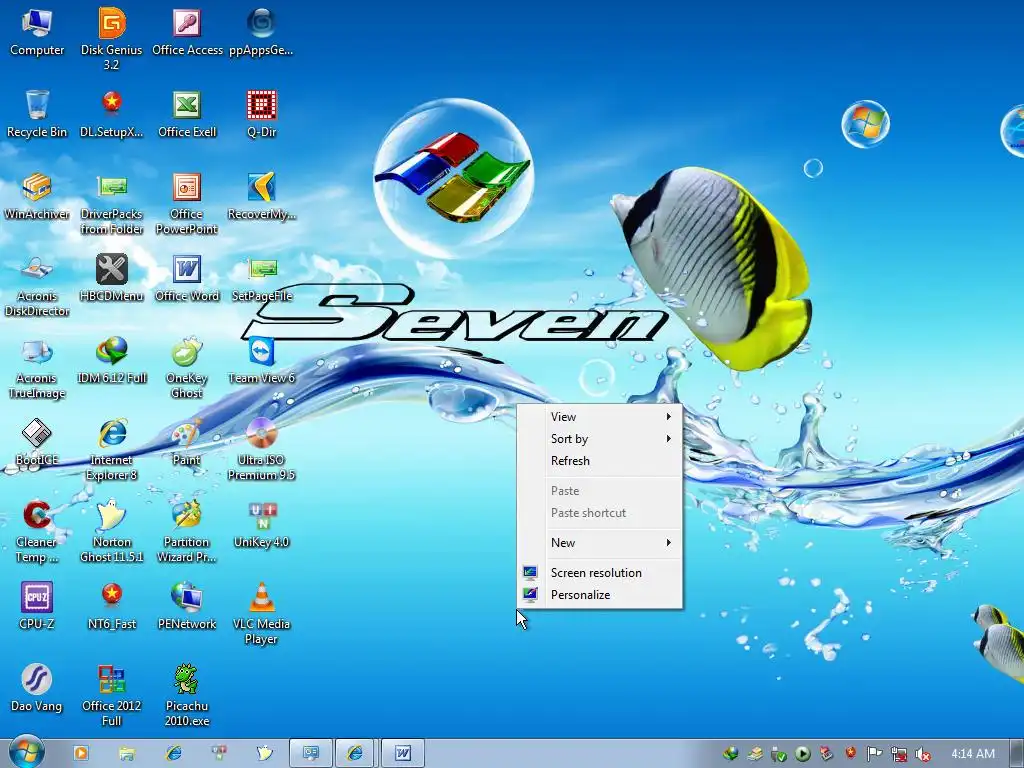Select the DL.SetupX... icon
Image resolution: width=1024 pixels, height=768 pixels.
[112, 114]
